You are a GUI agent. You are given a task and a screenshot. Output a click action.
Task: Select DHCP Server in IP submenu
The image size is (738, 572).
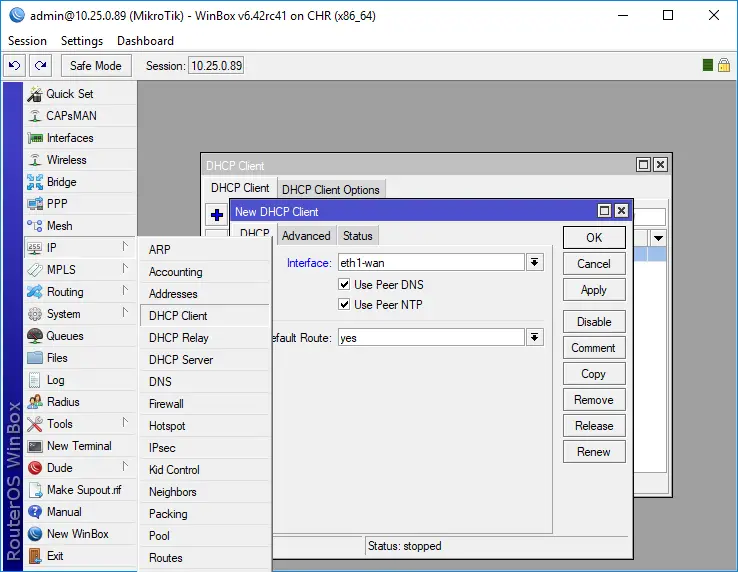(x=205, y=360)
